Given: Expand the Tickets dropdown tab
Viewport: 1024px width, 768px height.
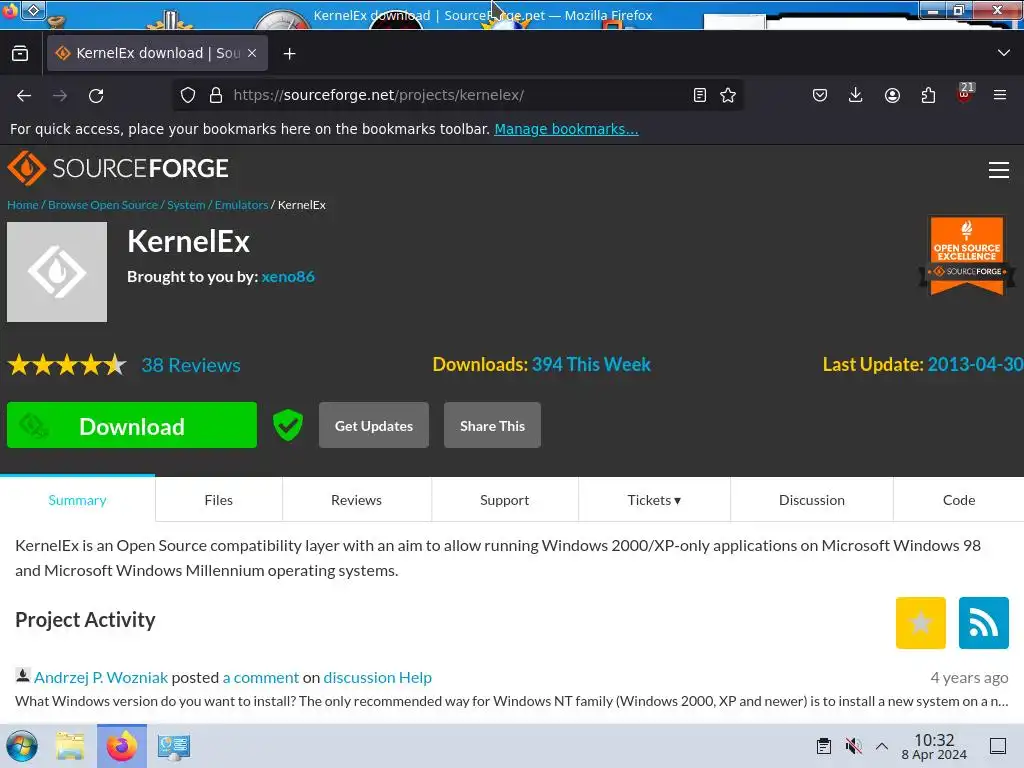Looking at the screenshot, I should (654, 500).
